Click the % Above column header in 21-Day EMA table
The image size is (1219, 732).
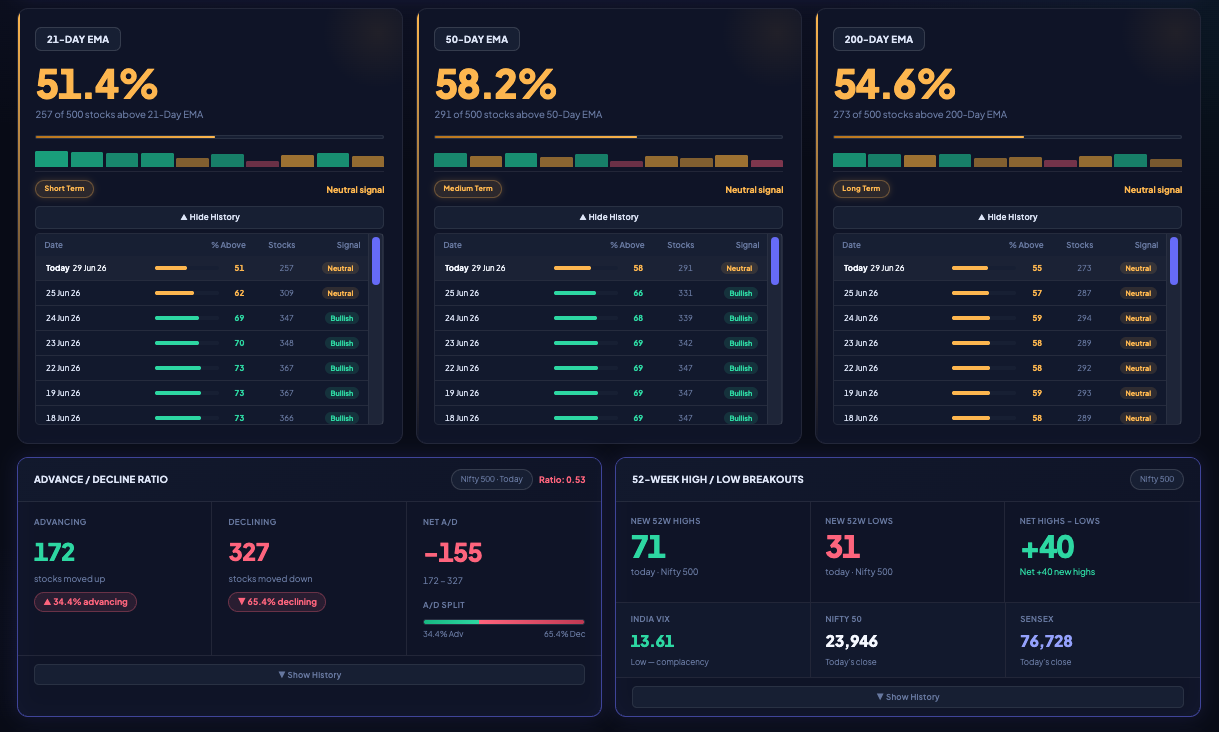click(x=228, y=245)
